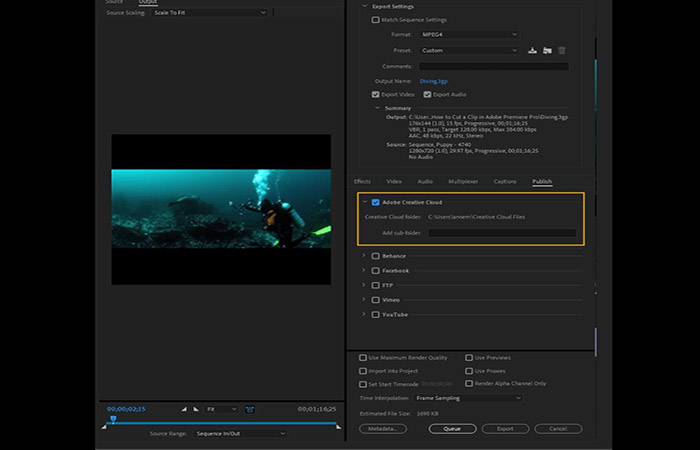
Task: Switch to the Captions tab
Action: (505, 181)
